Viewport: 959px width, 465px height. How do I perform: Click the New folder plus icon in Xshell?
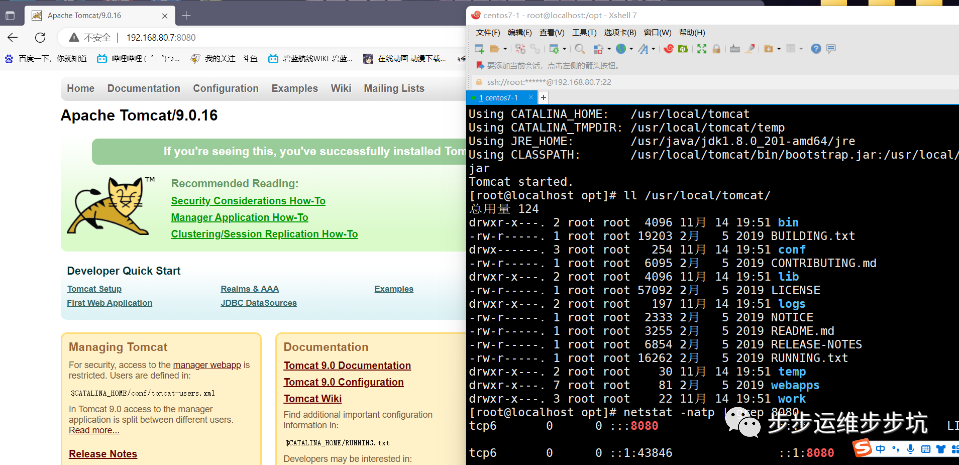point(769,49)
